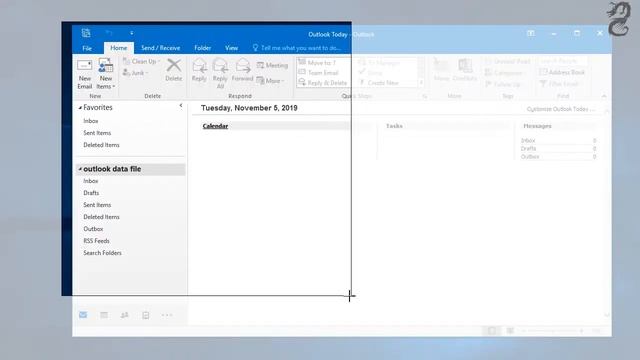Image resolution: width=640 pixels, height=360 pixels.
Task: Open navigation bar more options ellipsis
Action: (x=167, y=315)
